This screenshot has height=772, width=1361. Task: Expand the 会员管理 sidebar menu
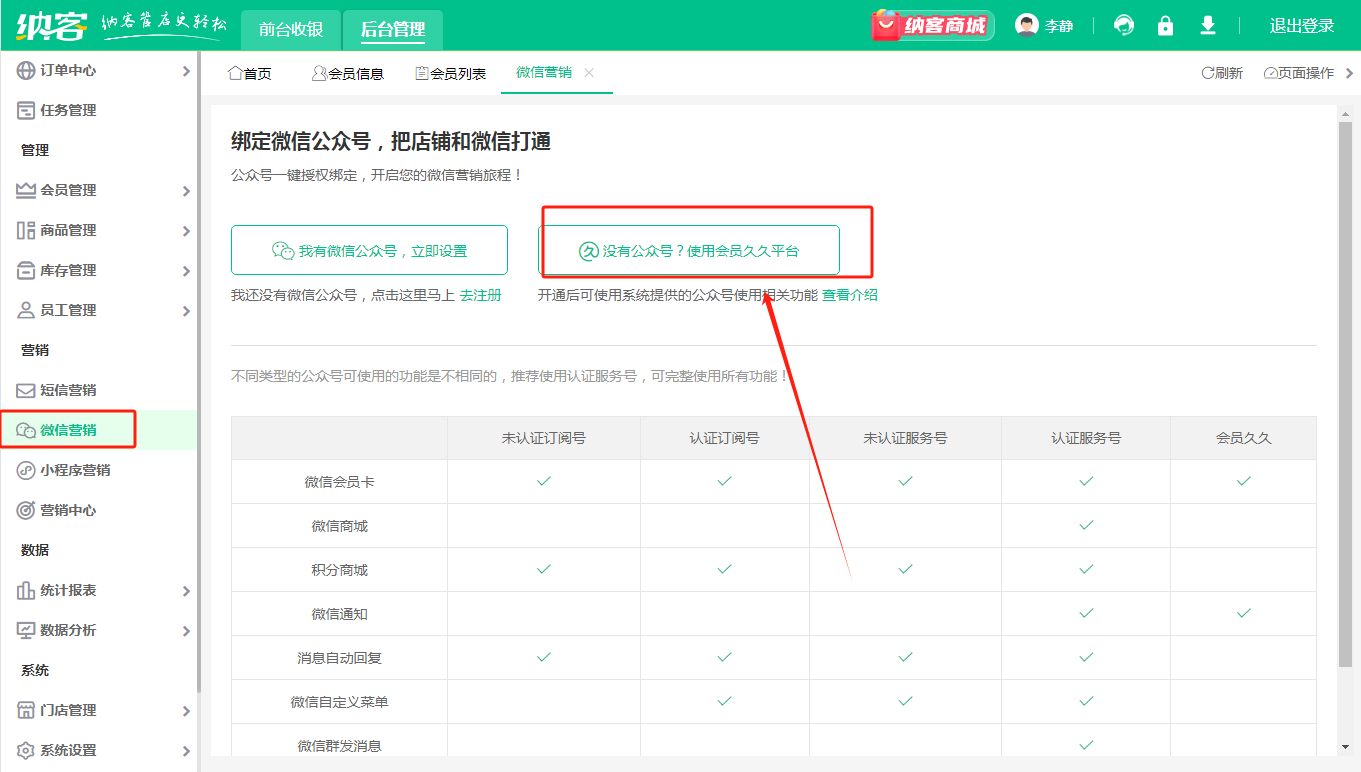point(100,190)
